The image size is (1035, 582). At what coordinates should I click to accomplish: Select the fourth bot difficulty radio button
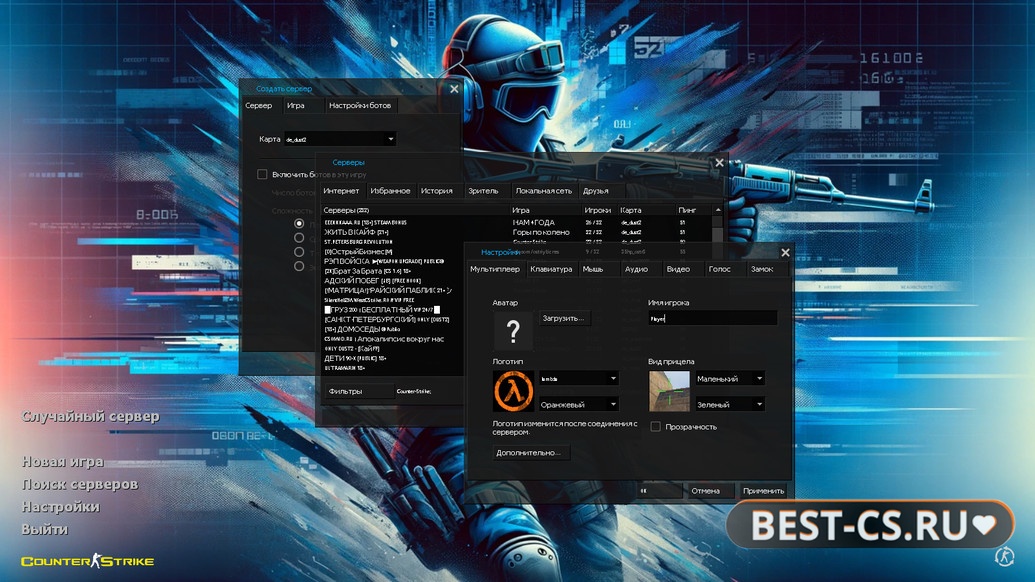click(299, 267)
